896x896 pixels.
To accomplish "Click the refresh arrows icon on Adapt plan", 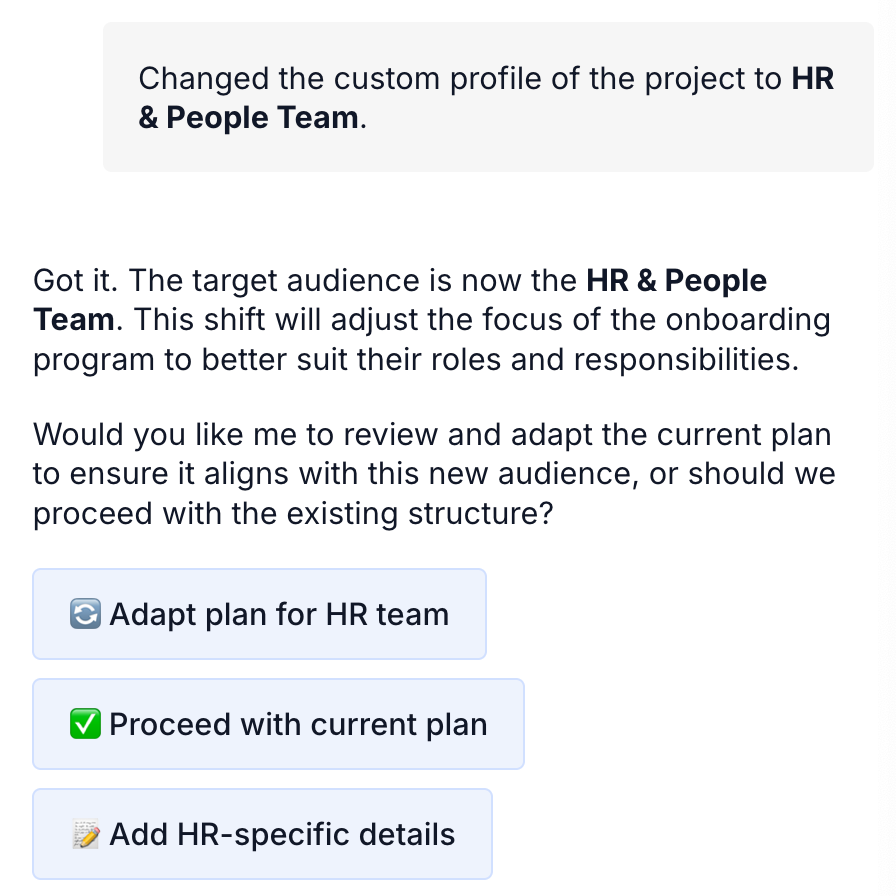I will pyautogui.click(x=85, y=614).
